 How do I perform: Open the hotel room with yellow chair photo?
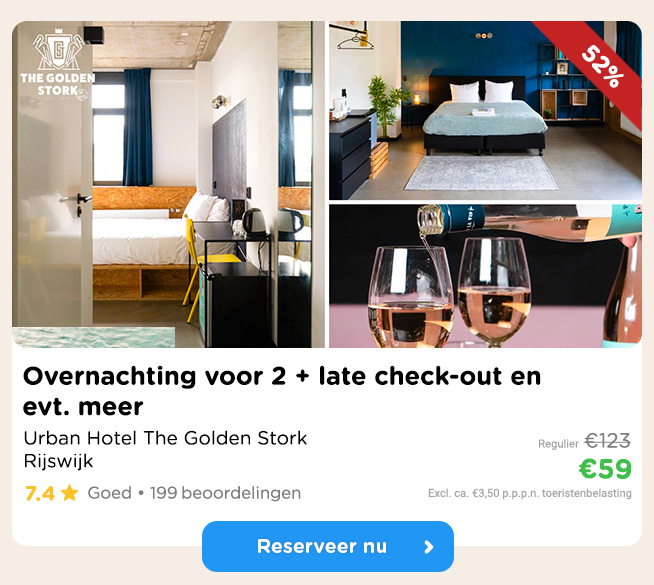168,184
